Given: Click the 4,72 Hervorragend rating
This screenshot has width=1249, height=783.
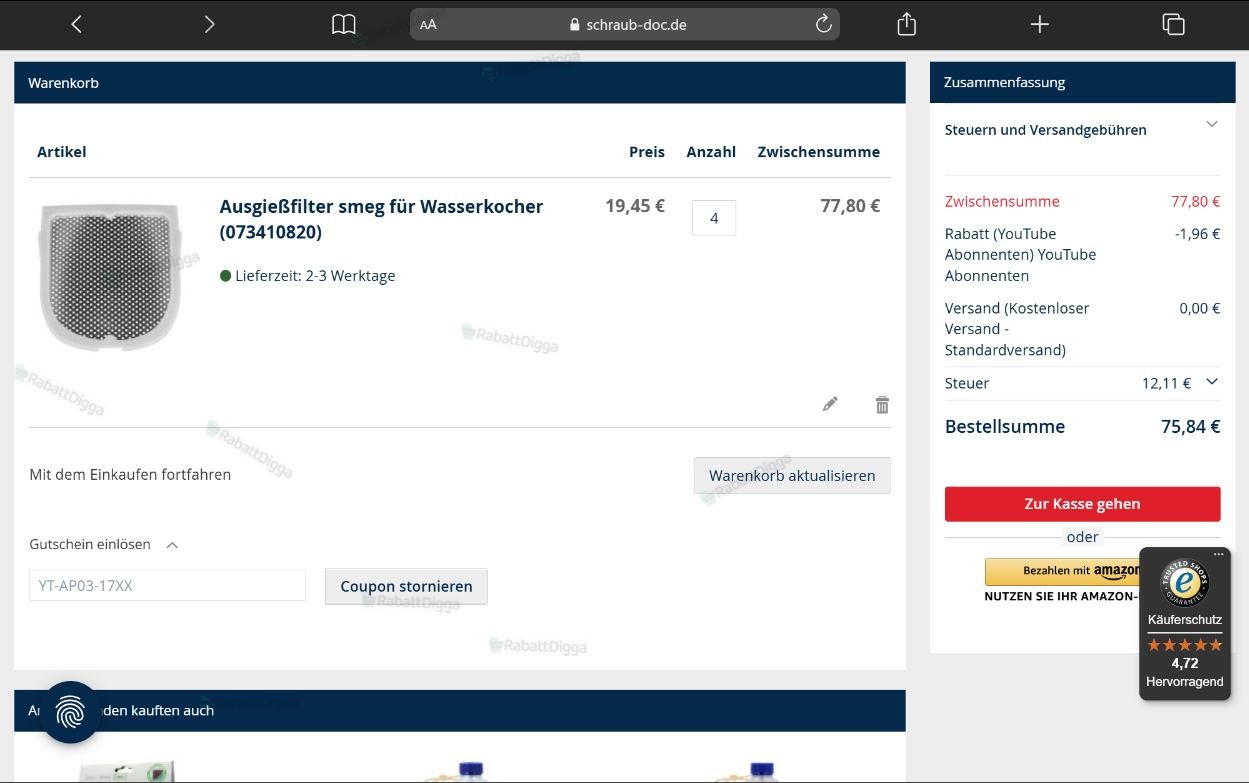Looking at the screenshot, I should coord(1185,672).
